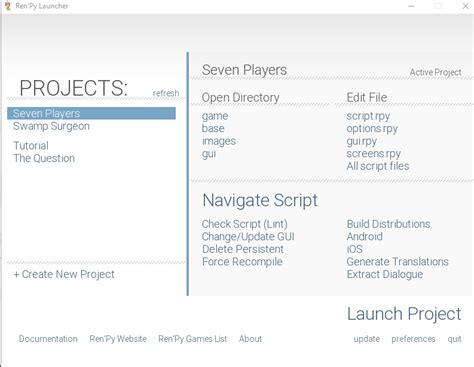This screenshot has height=367, width=474.
Task: Click Change/Update GUI
Action: 248,237
